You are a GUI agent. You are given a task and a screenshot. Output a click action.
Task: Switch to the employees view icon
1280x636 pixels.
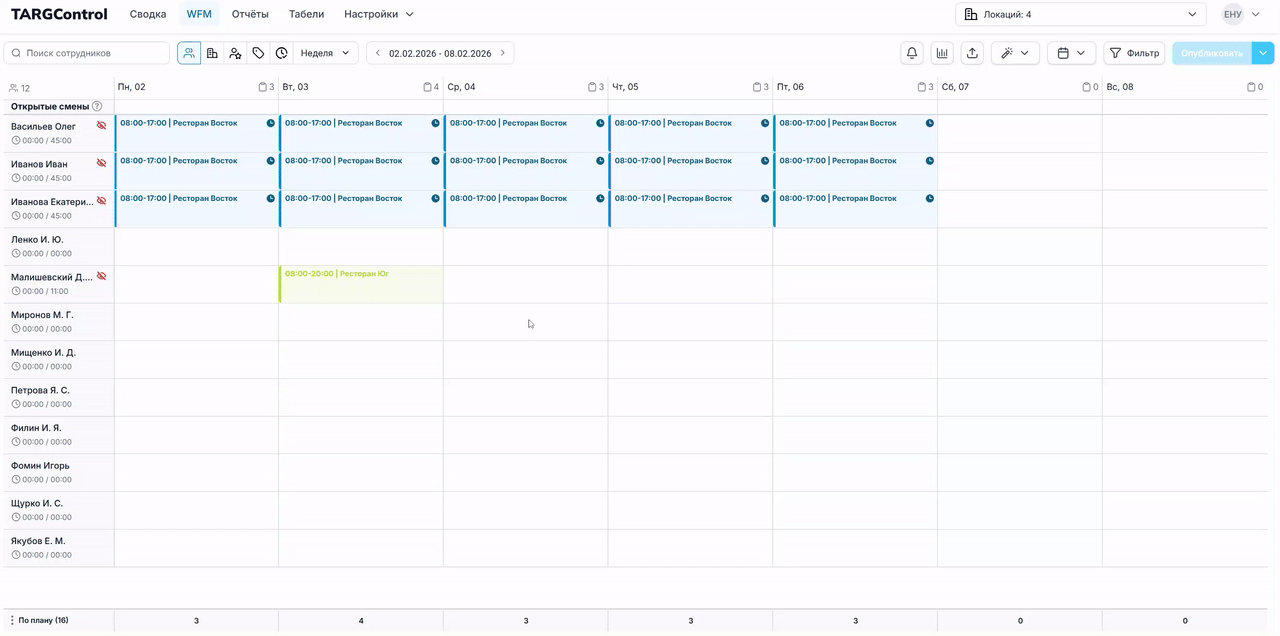[189, 53]
